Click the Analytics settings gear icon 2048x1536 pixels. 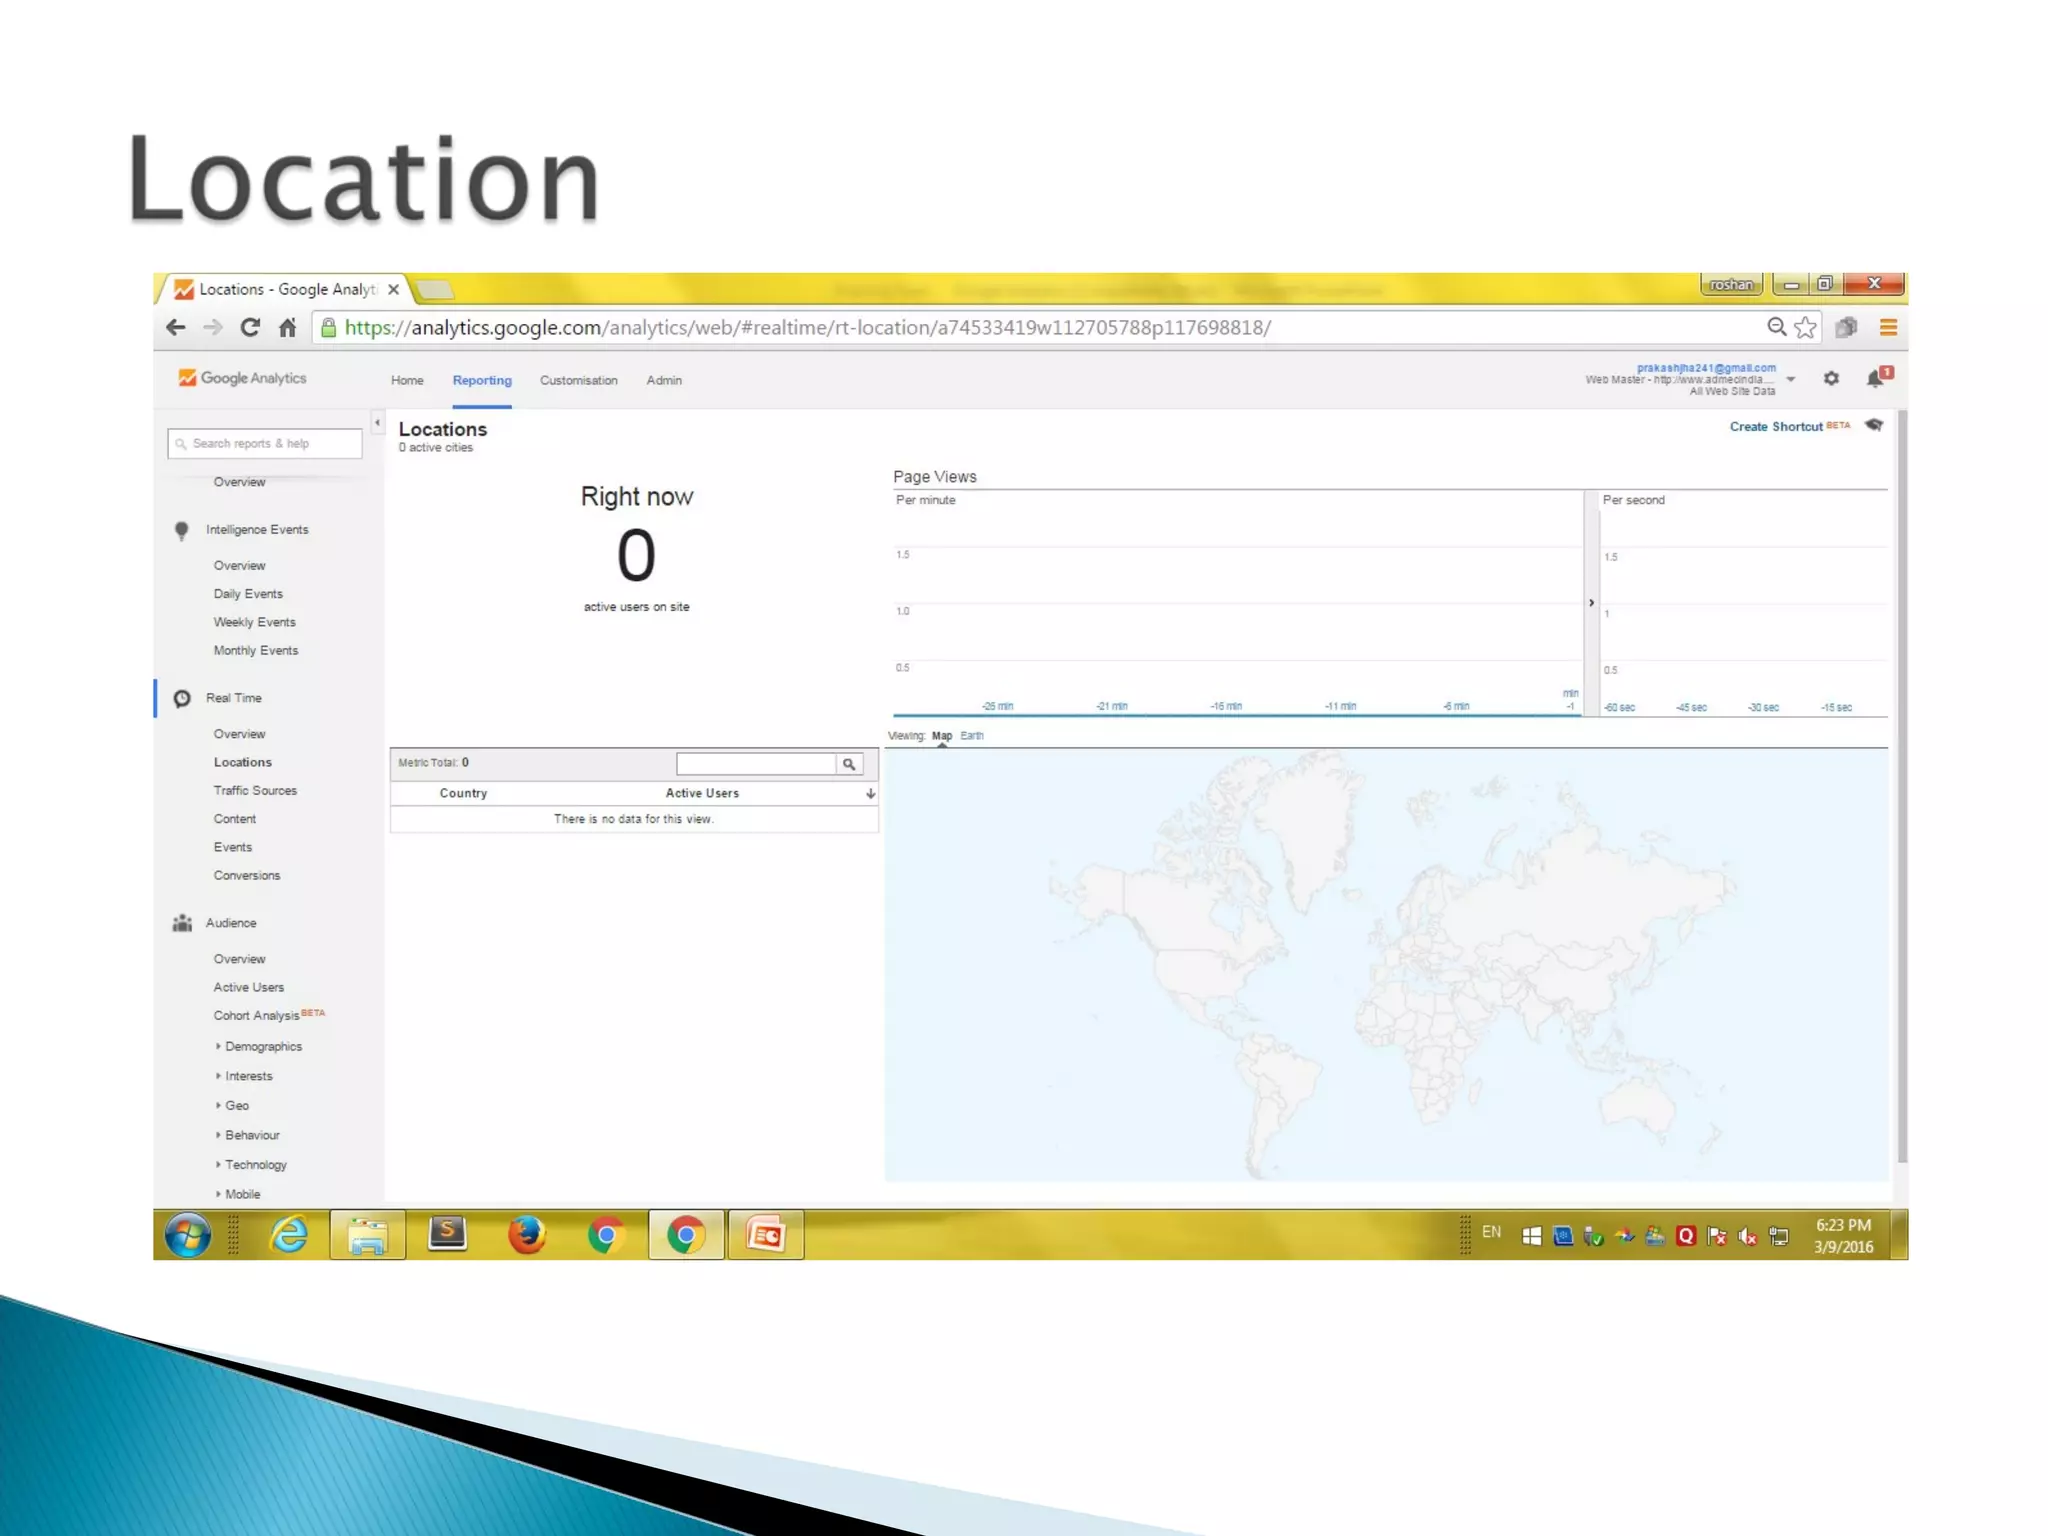1830,378
